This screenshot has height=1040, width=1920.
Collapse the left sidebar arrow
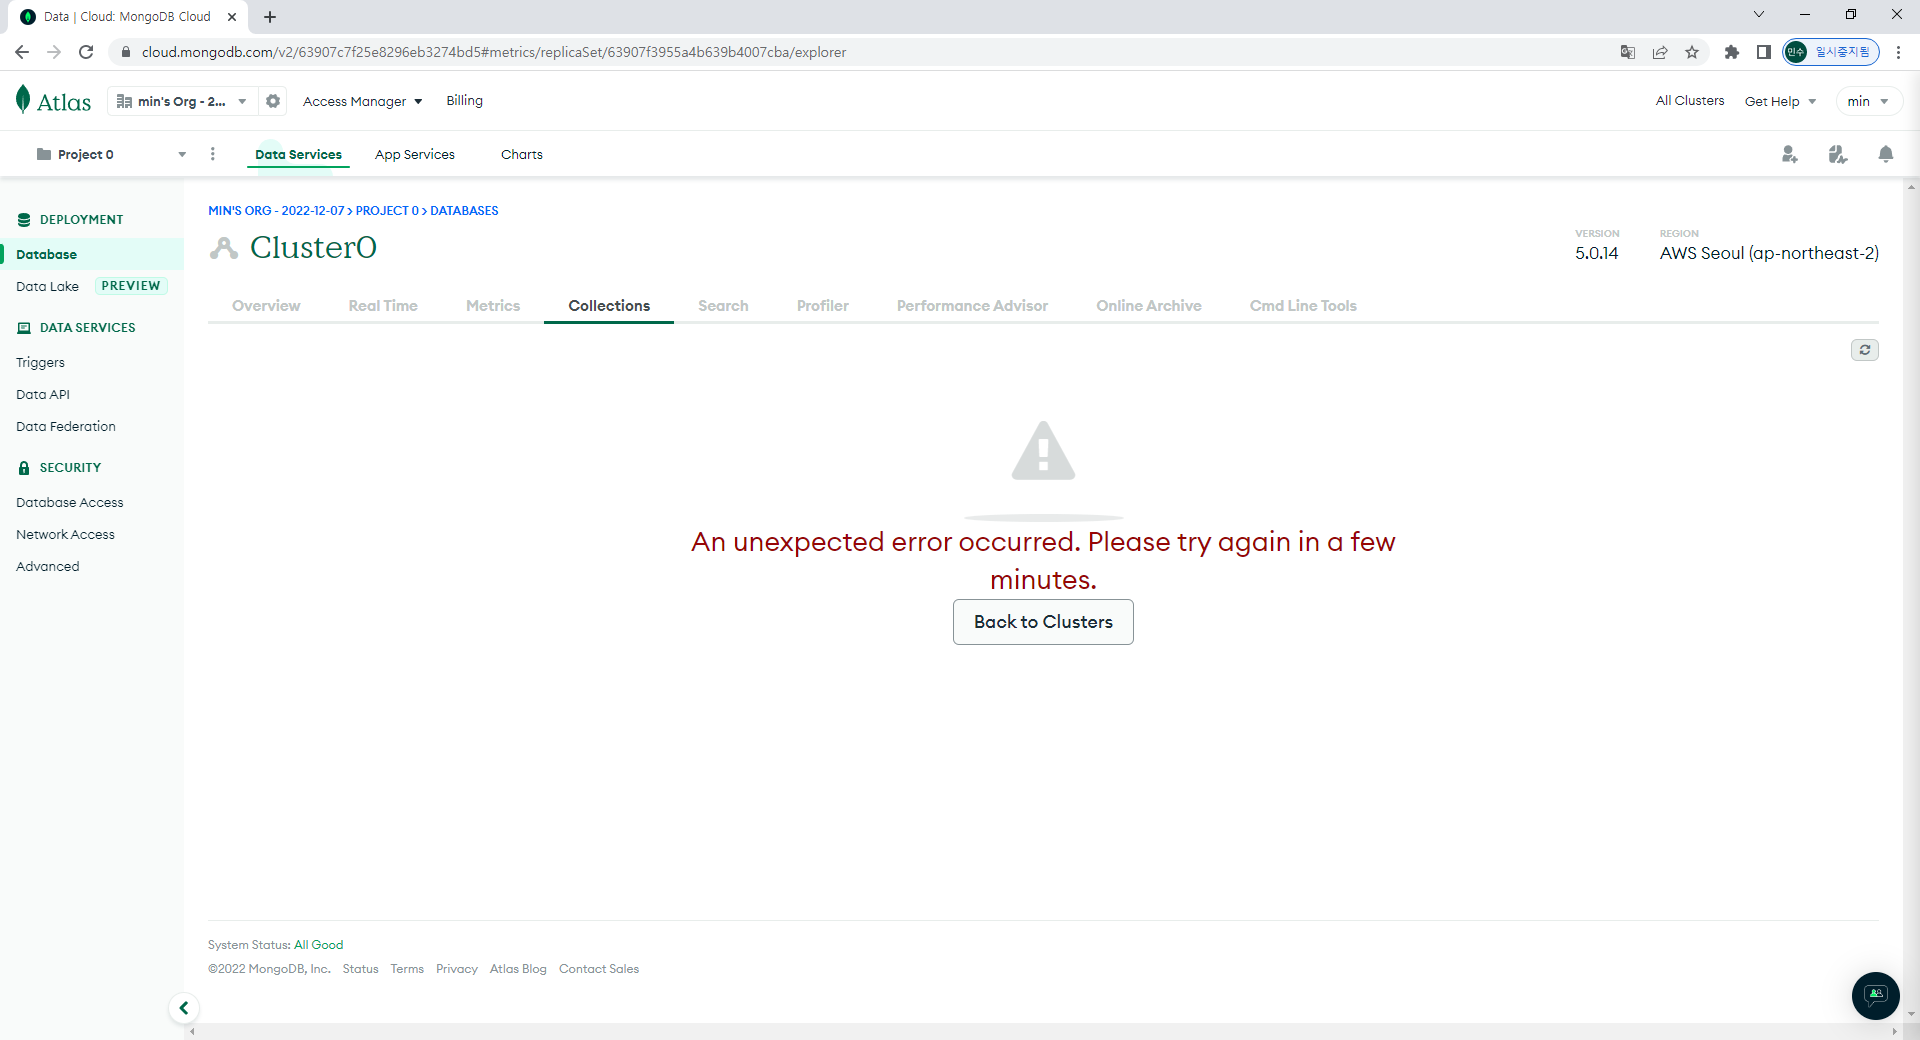(x=183, y=1008)
